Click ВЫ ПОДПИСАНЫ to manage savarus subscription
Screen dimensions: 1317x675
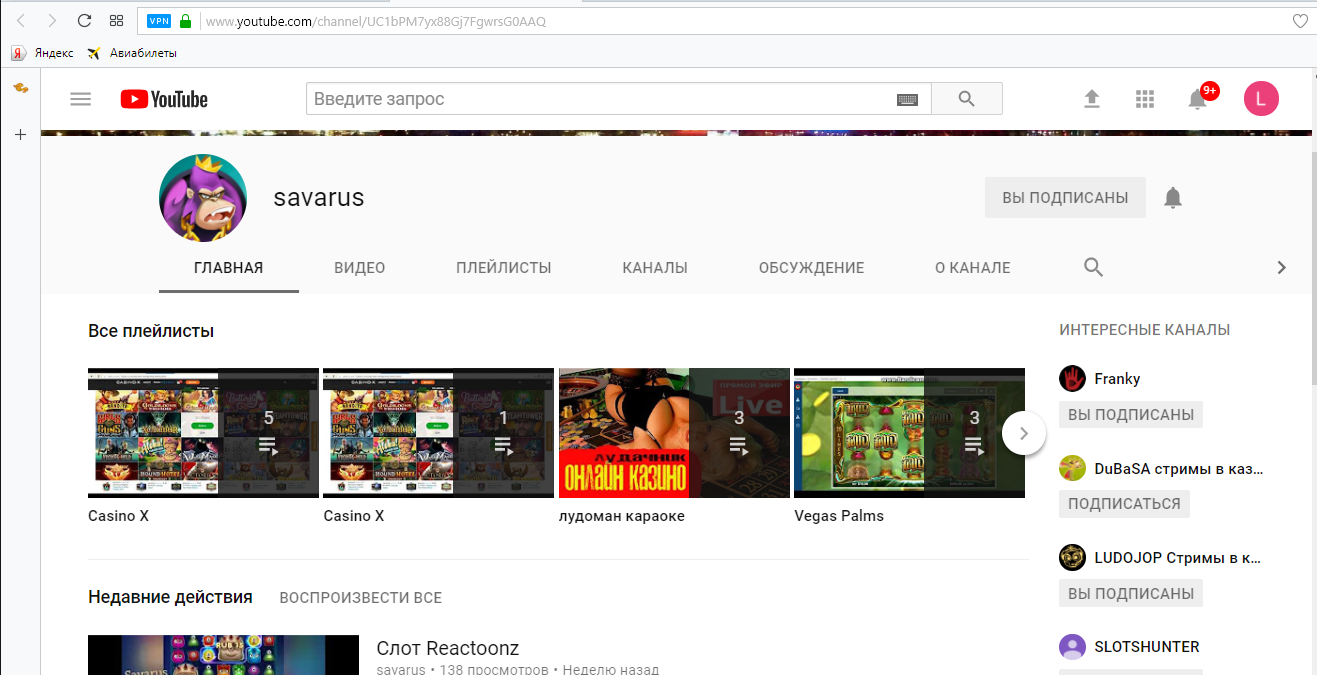coord(1065,197)
